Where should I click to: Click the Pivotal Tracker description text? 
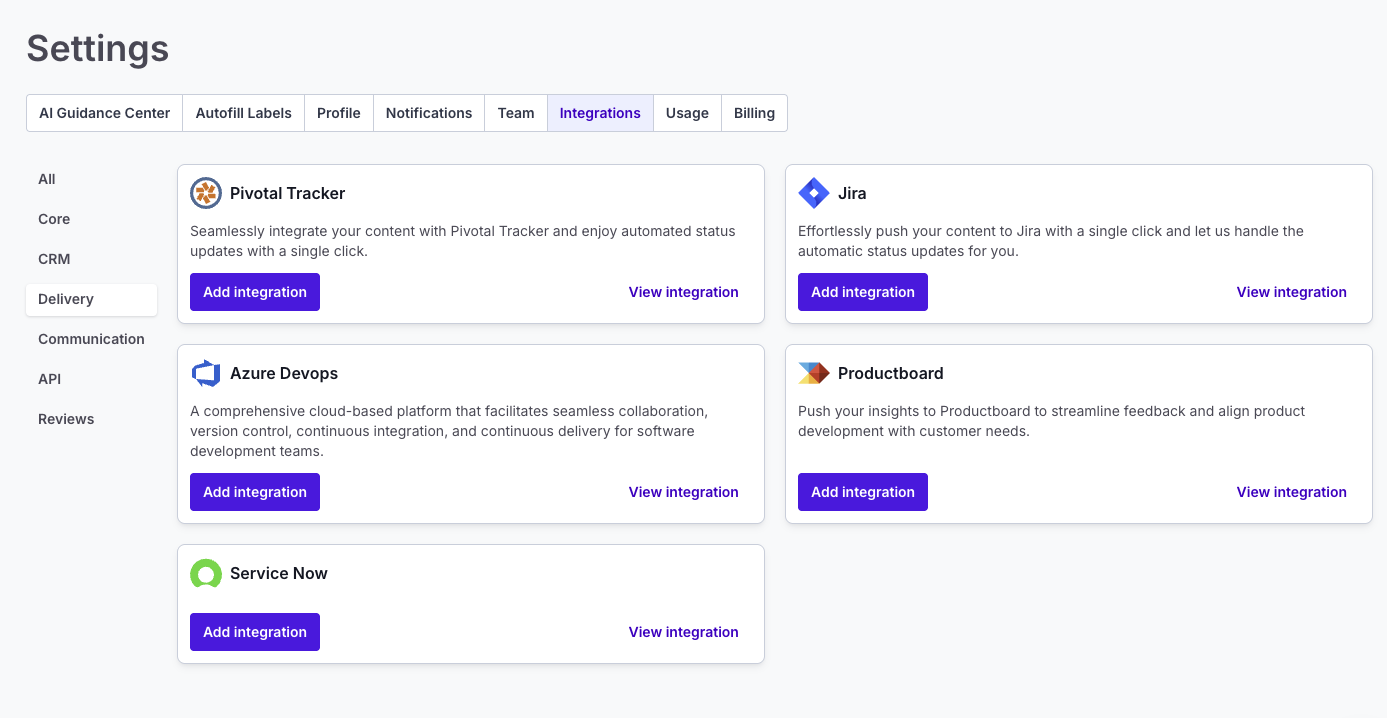tap(463, 241)
